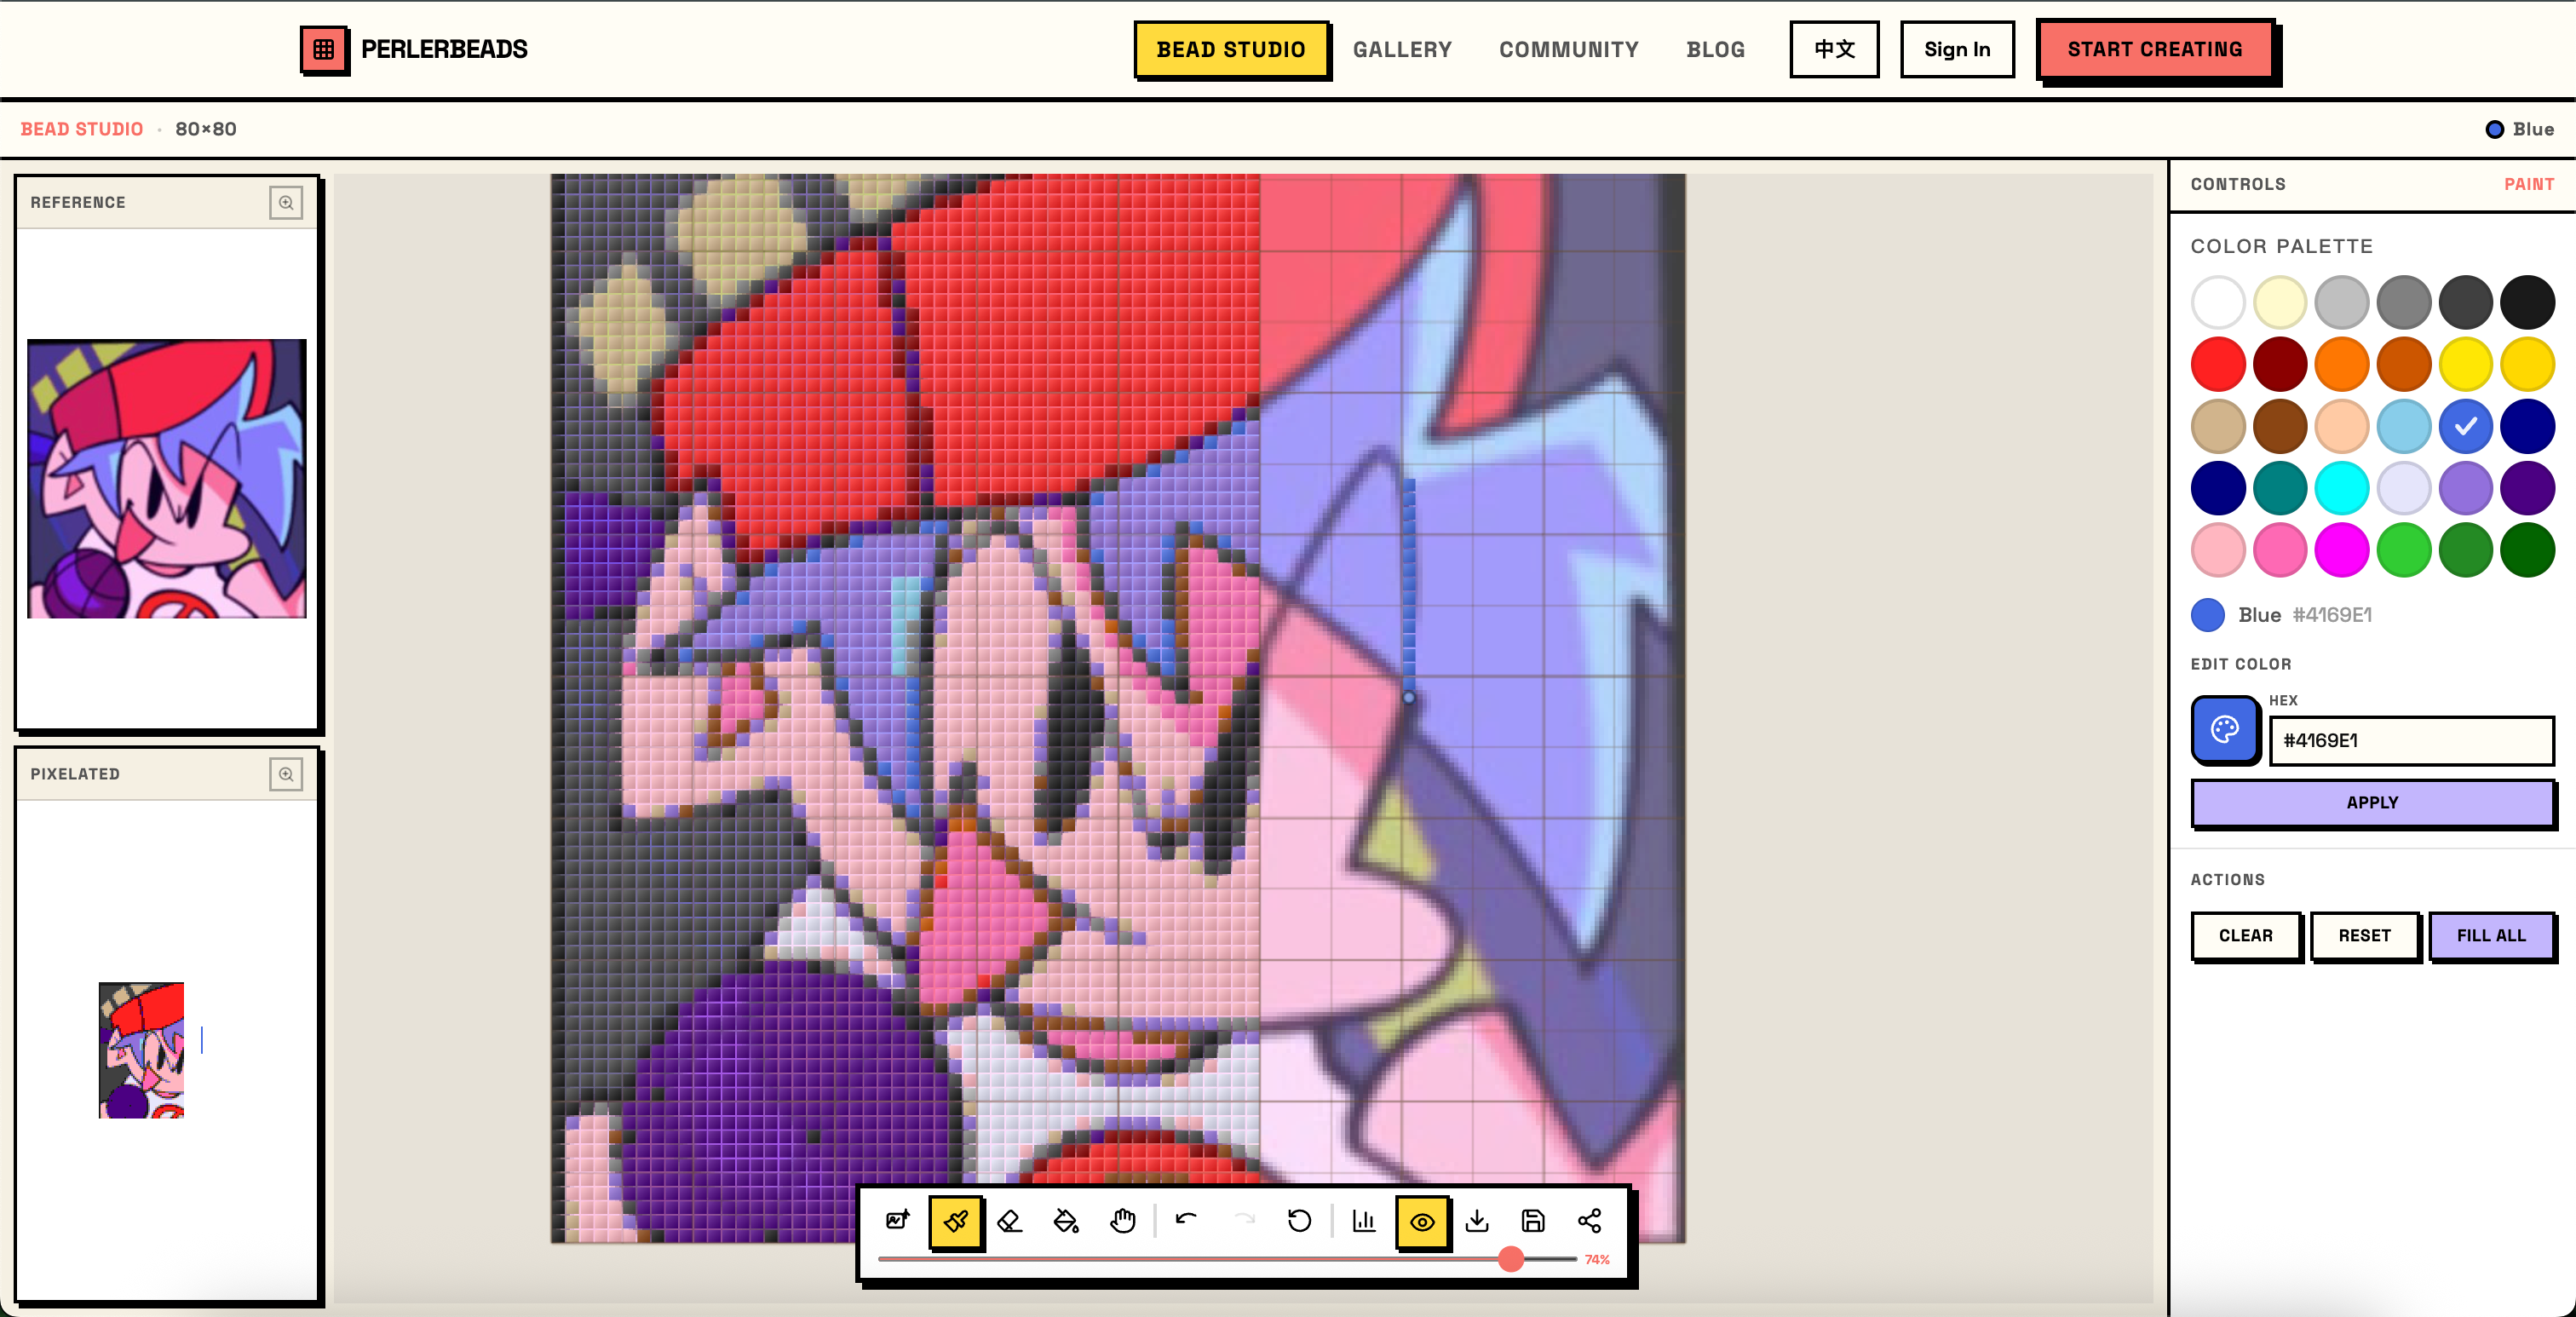Viewport: 2576px width, 1317px height.
Task: Pick the orange palette swatch
Action: (x=2342, y=365)
